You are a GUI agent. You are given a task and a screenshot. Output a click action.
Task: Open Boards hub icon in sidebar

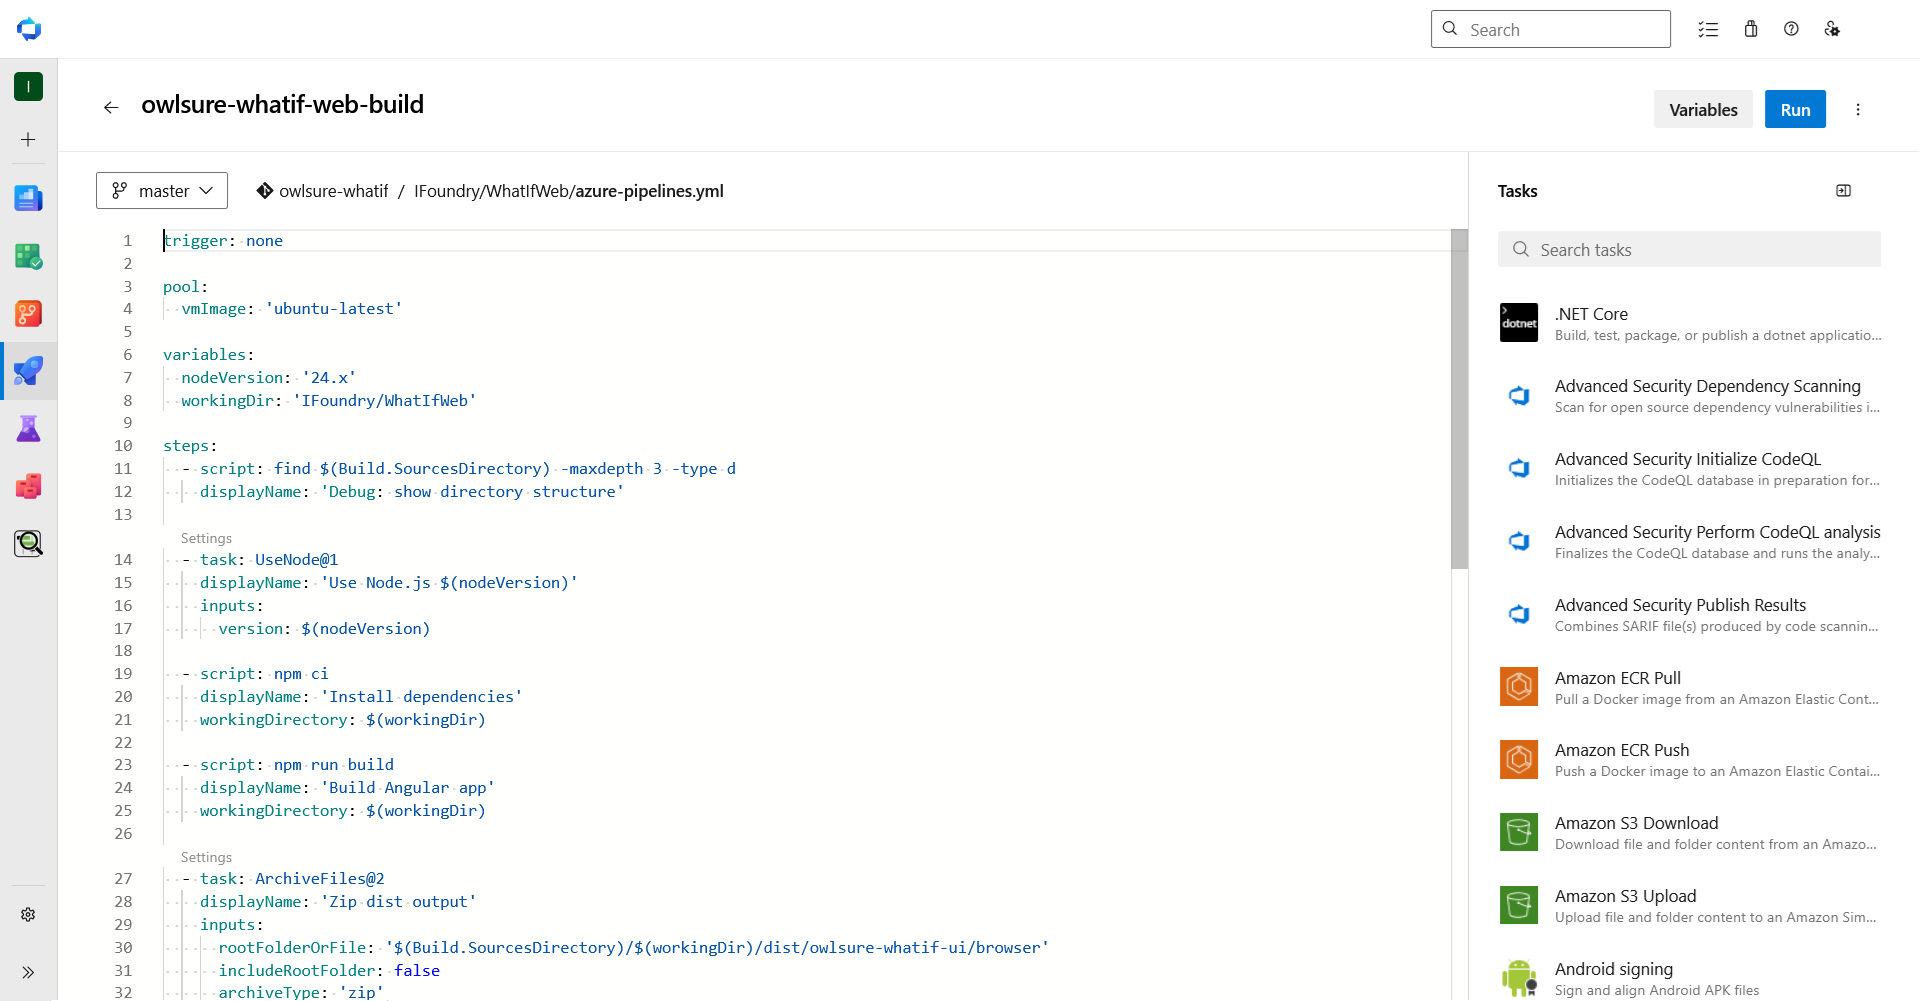pos(28,256)
